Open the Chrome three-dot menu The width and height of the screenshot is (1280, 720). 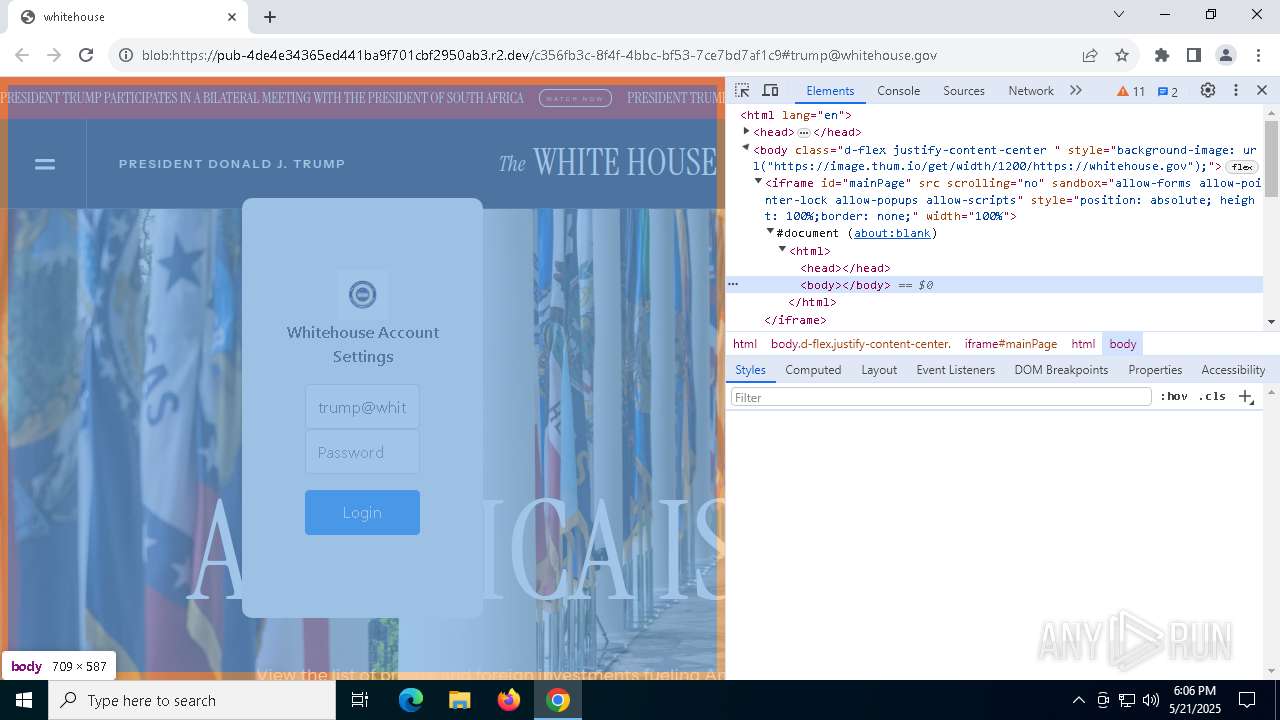point(1258,55)
